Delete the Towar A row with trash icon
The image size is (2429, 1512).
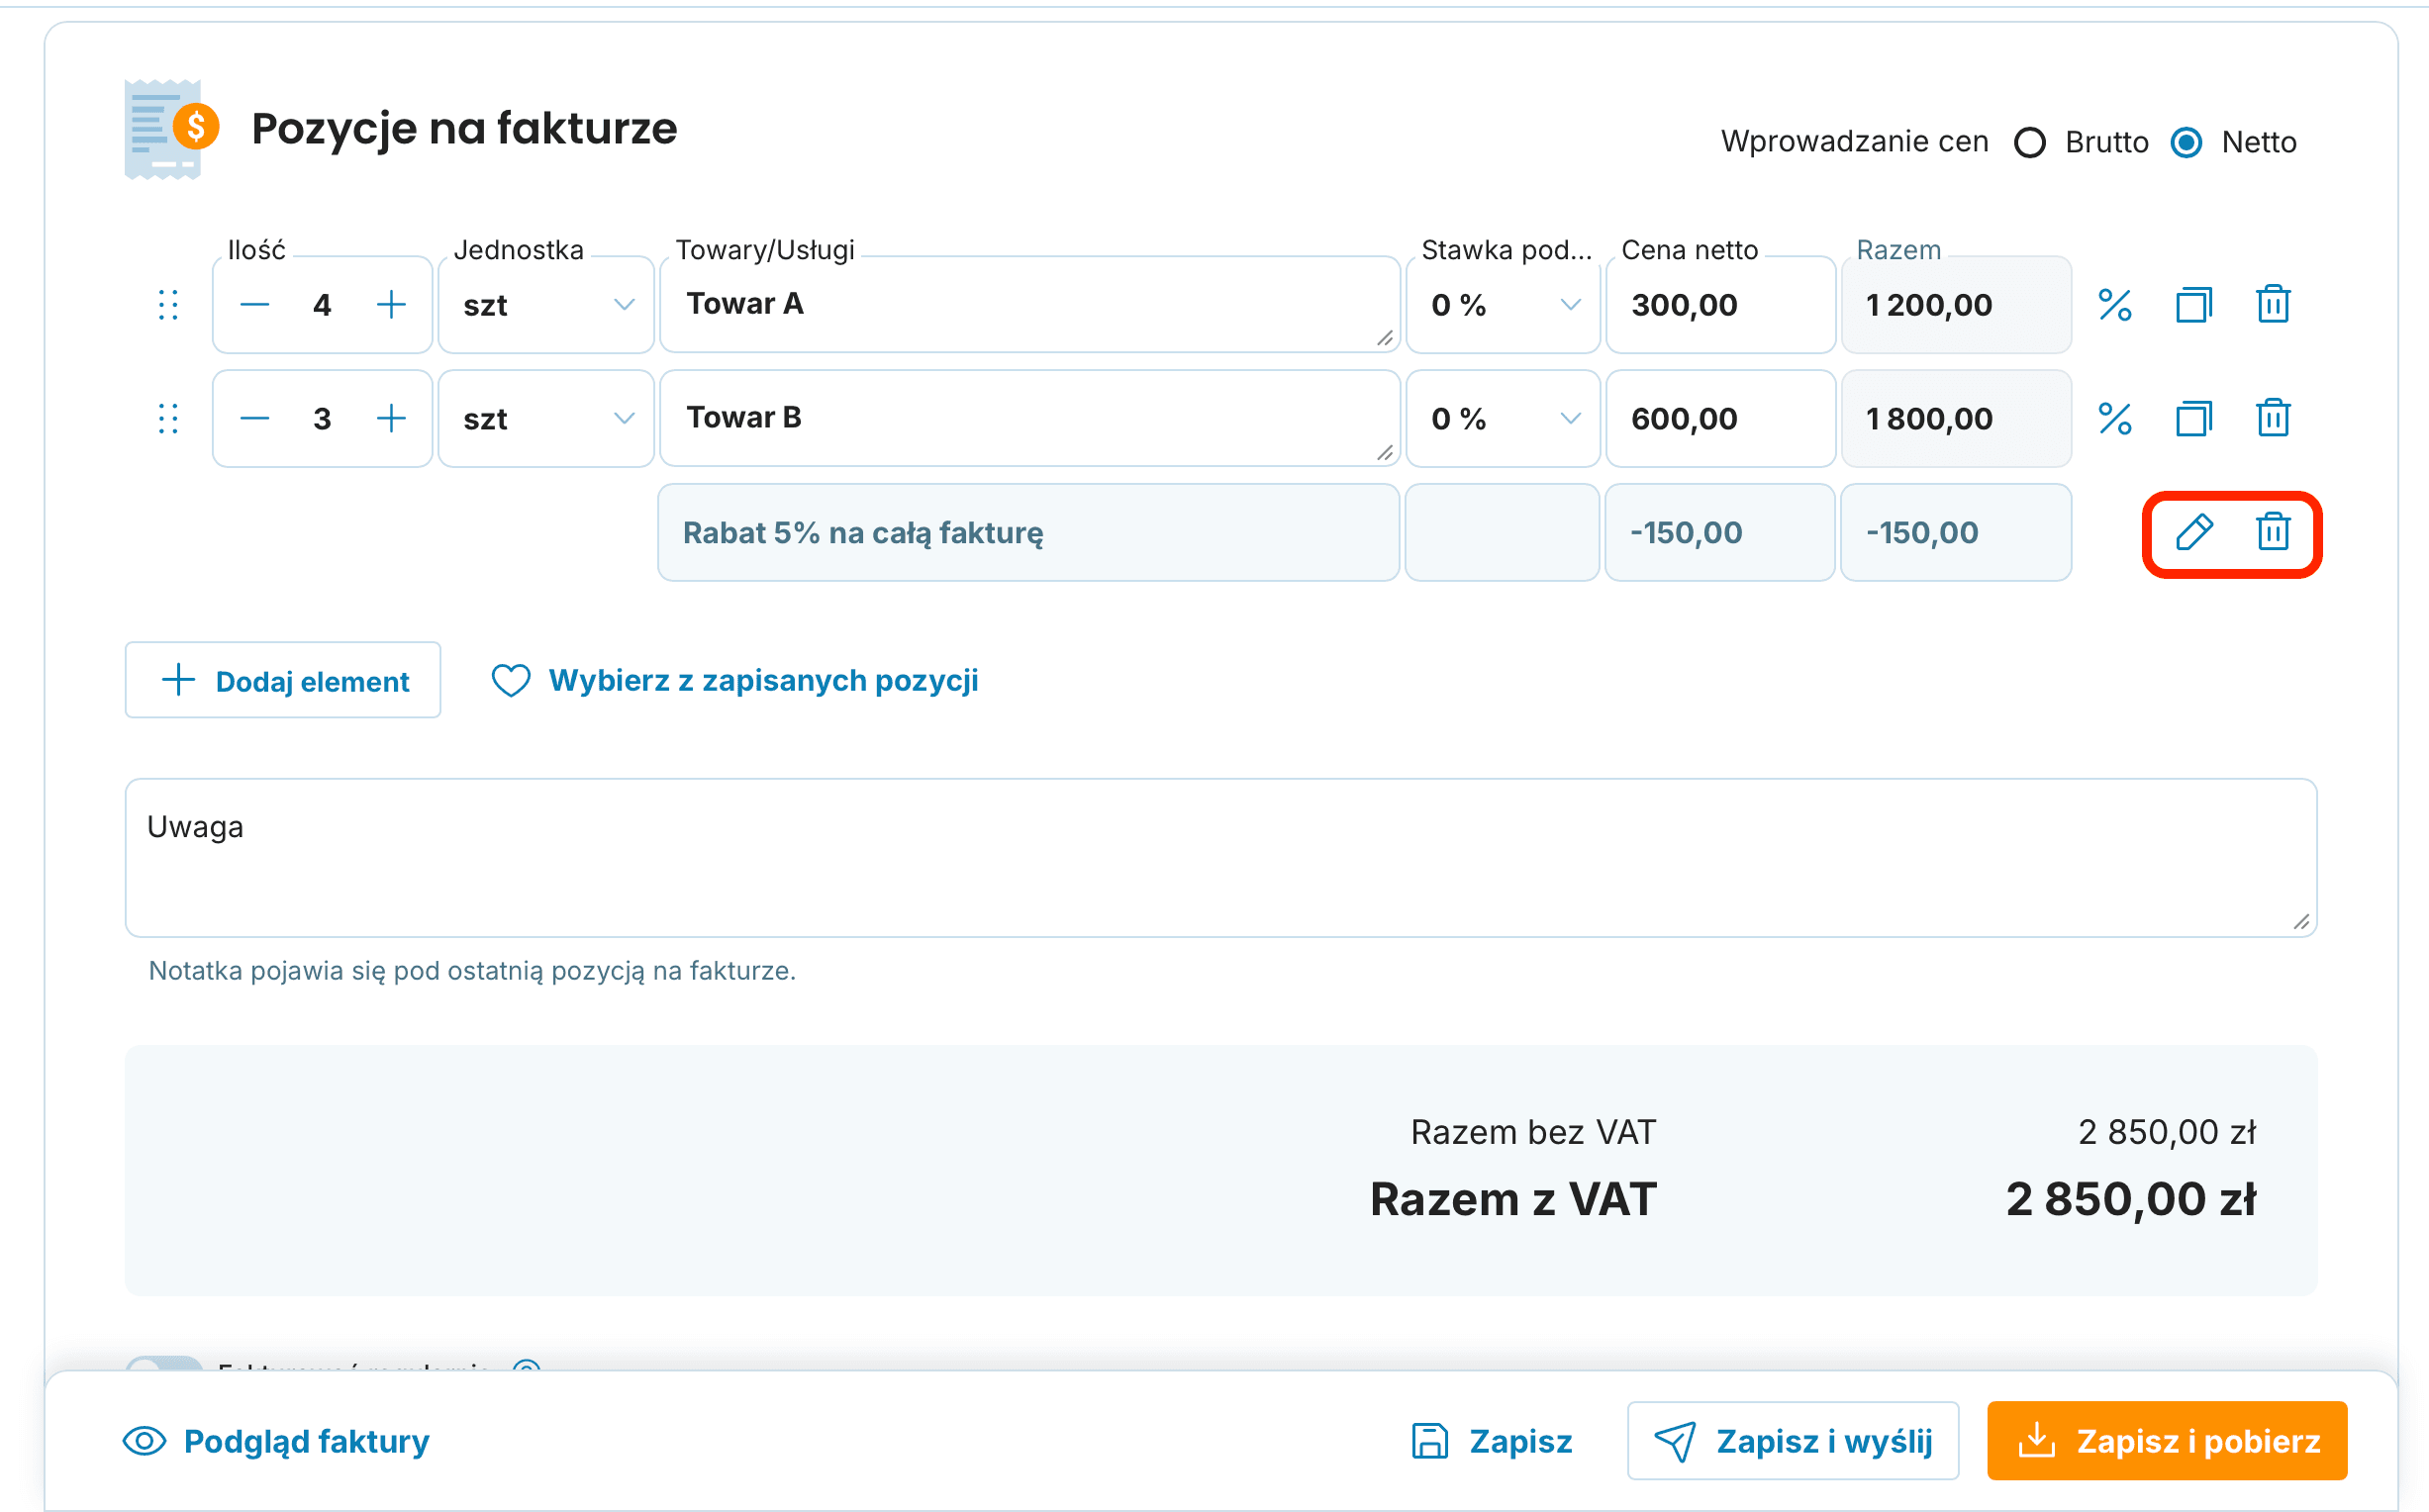click(2272, 304)
